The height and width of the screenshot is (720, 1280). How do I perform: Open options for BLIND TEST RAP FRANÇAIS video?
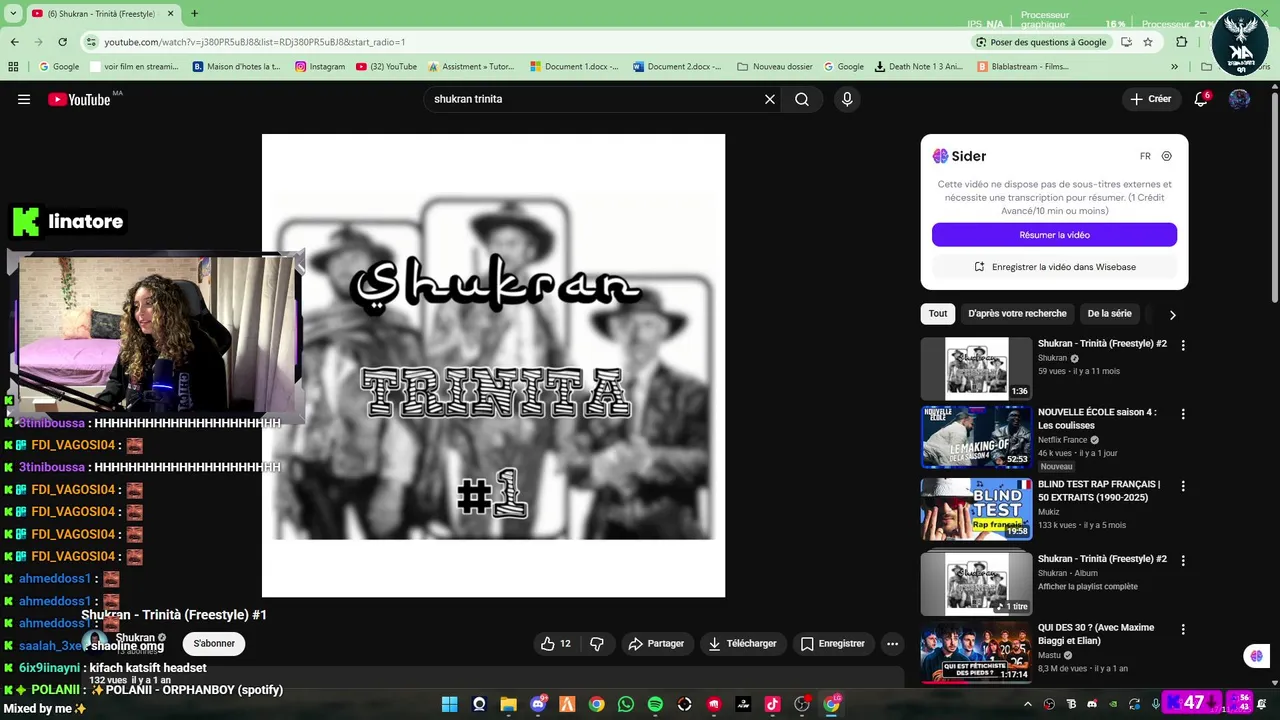[1183, 486]
